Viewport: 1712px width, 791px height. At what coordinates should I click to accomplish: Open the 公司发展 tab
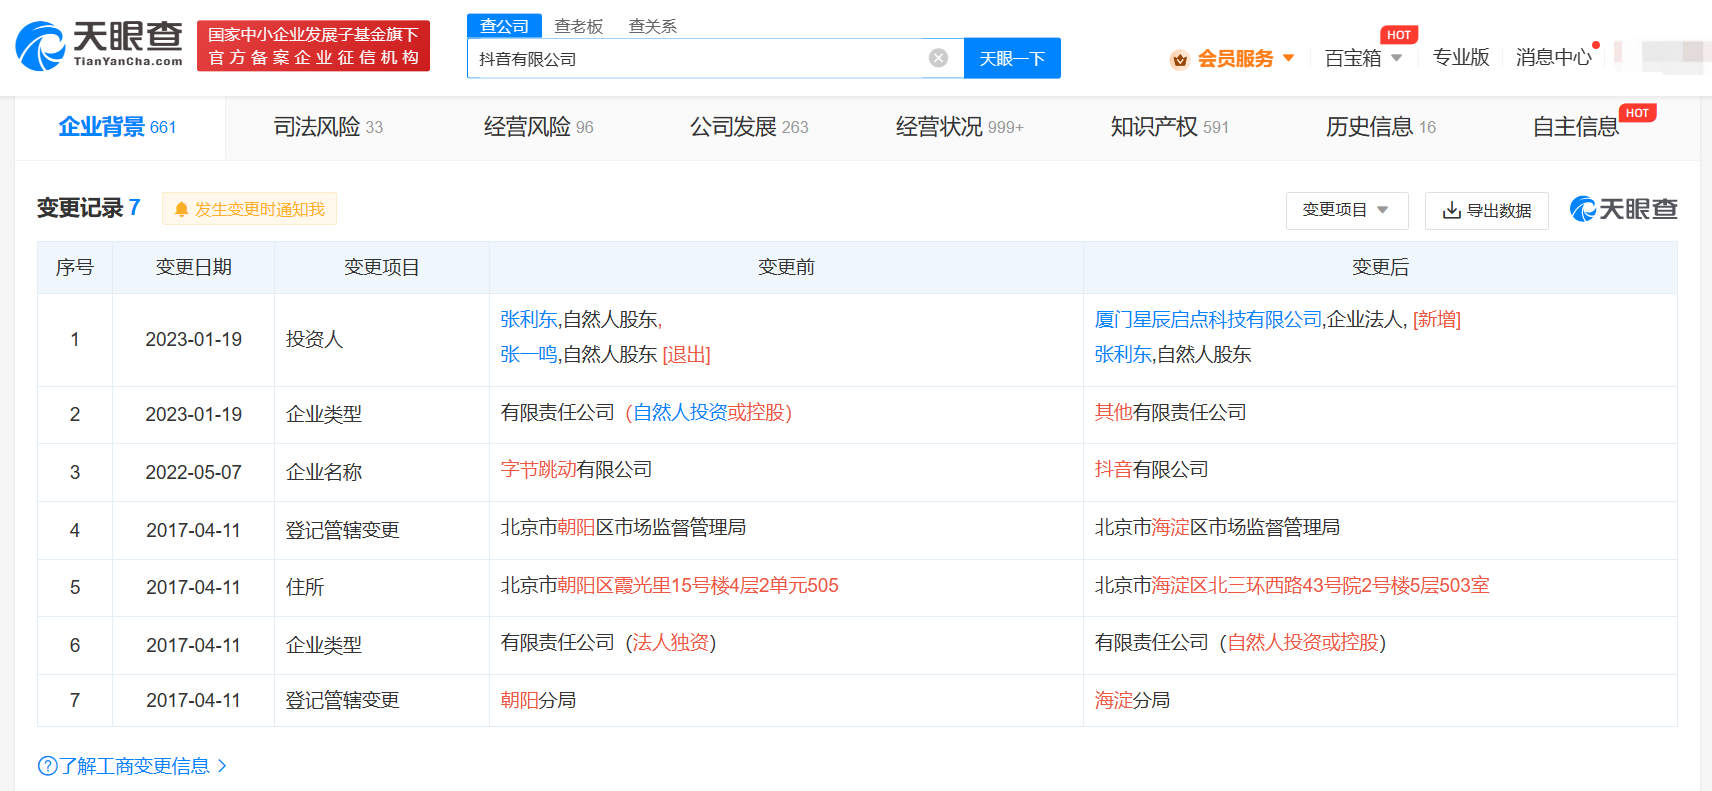pos(749,127)
